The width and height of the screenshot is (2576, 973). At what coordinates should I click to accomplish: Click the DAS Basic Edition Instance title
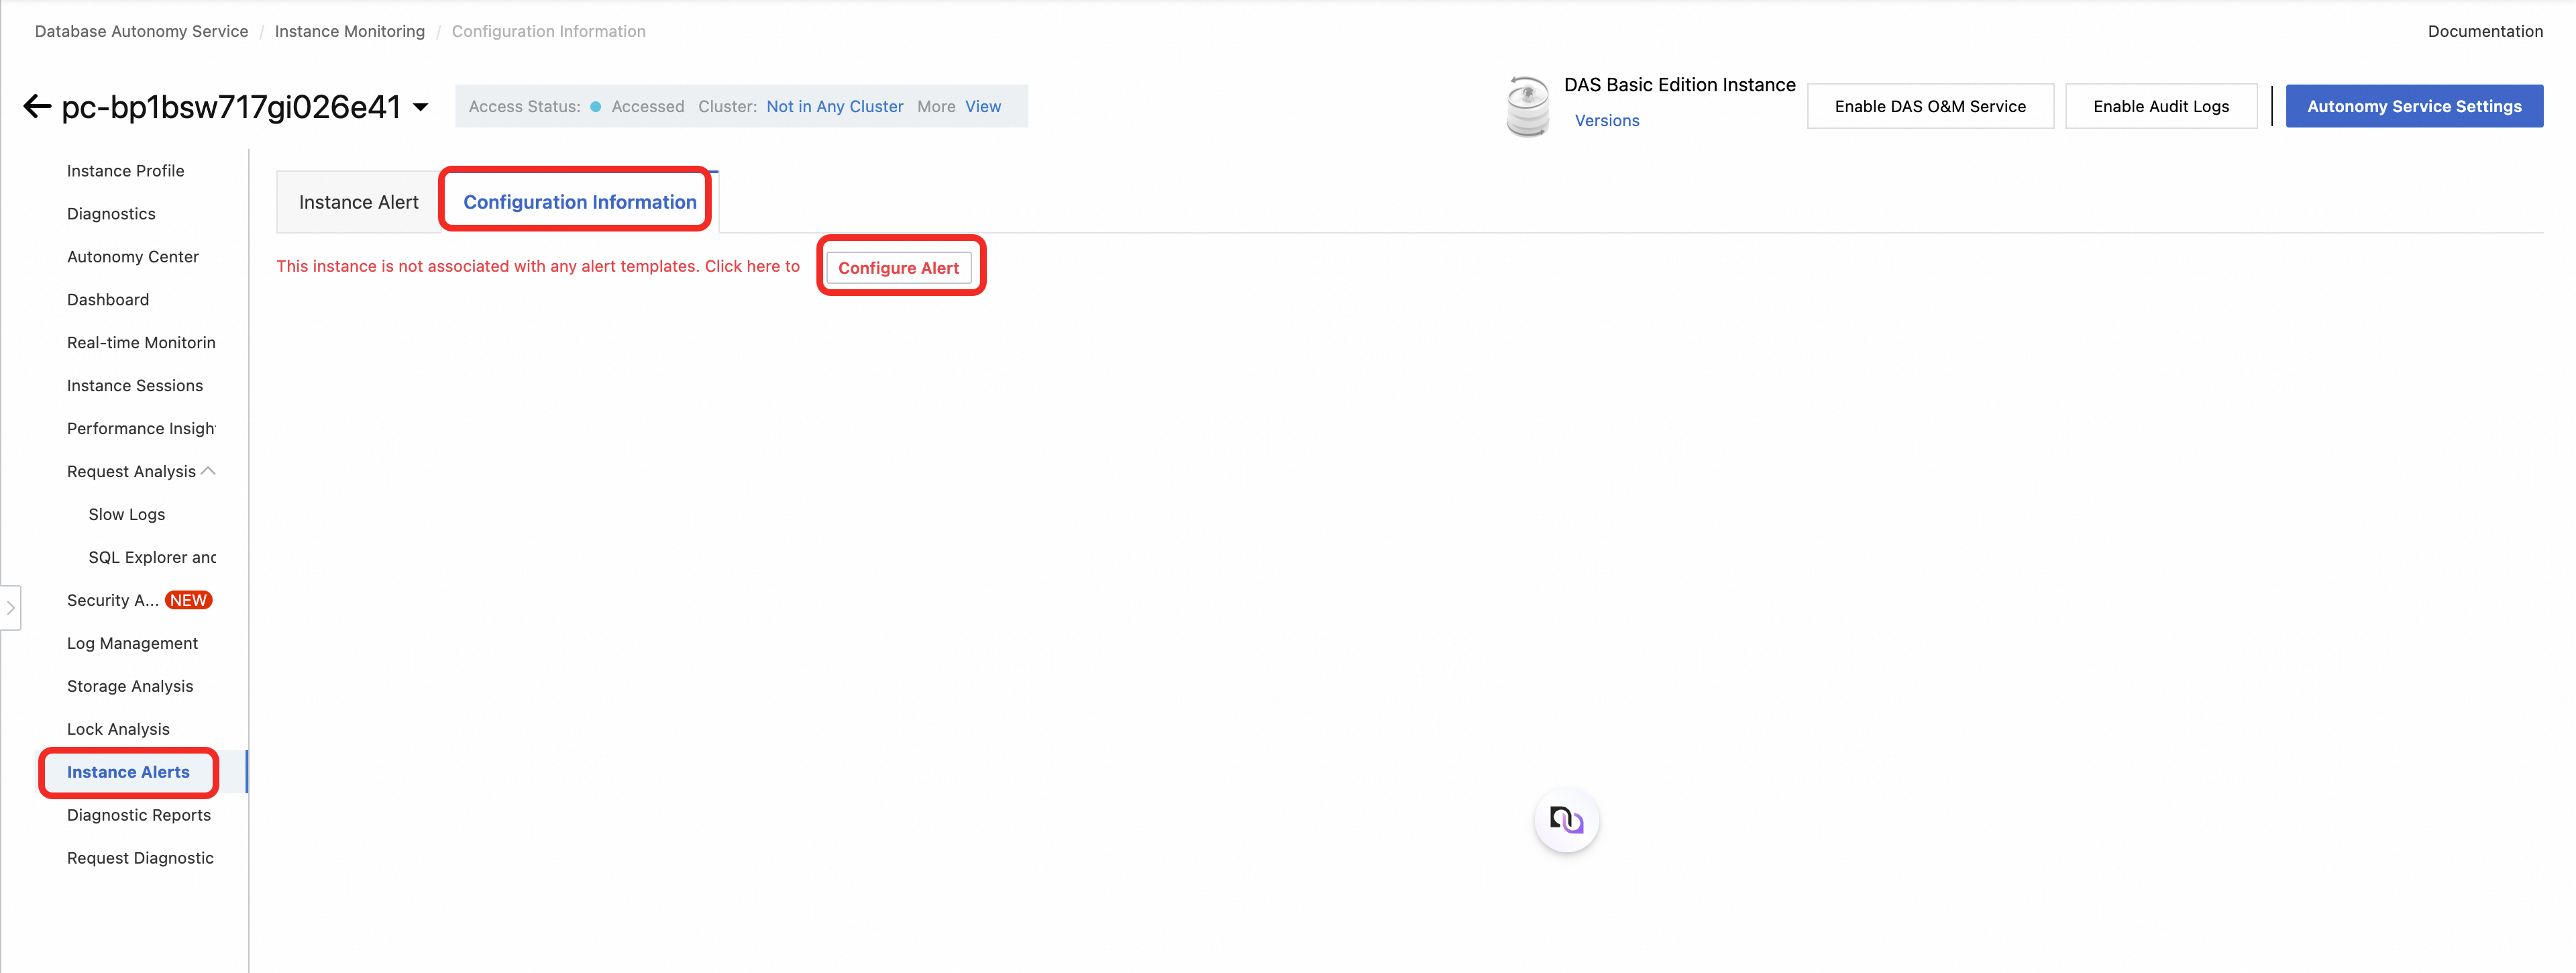1680,85
